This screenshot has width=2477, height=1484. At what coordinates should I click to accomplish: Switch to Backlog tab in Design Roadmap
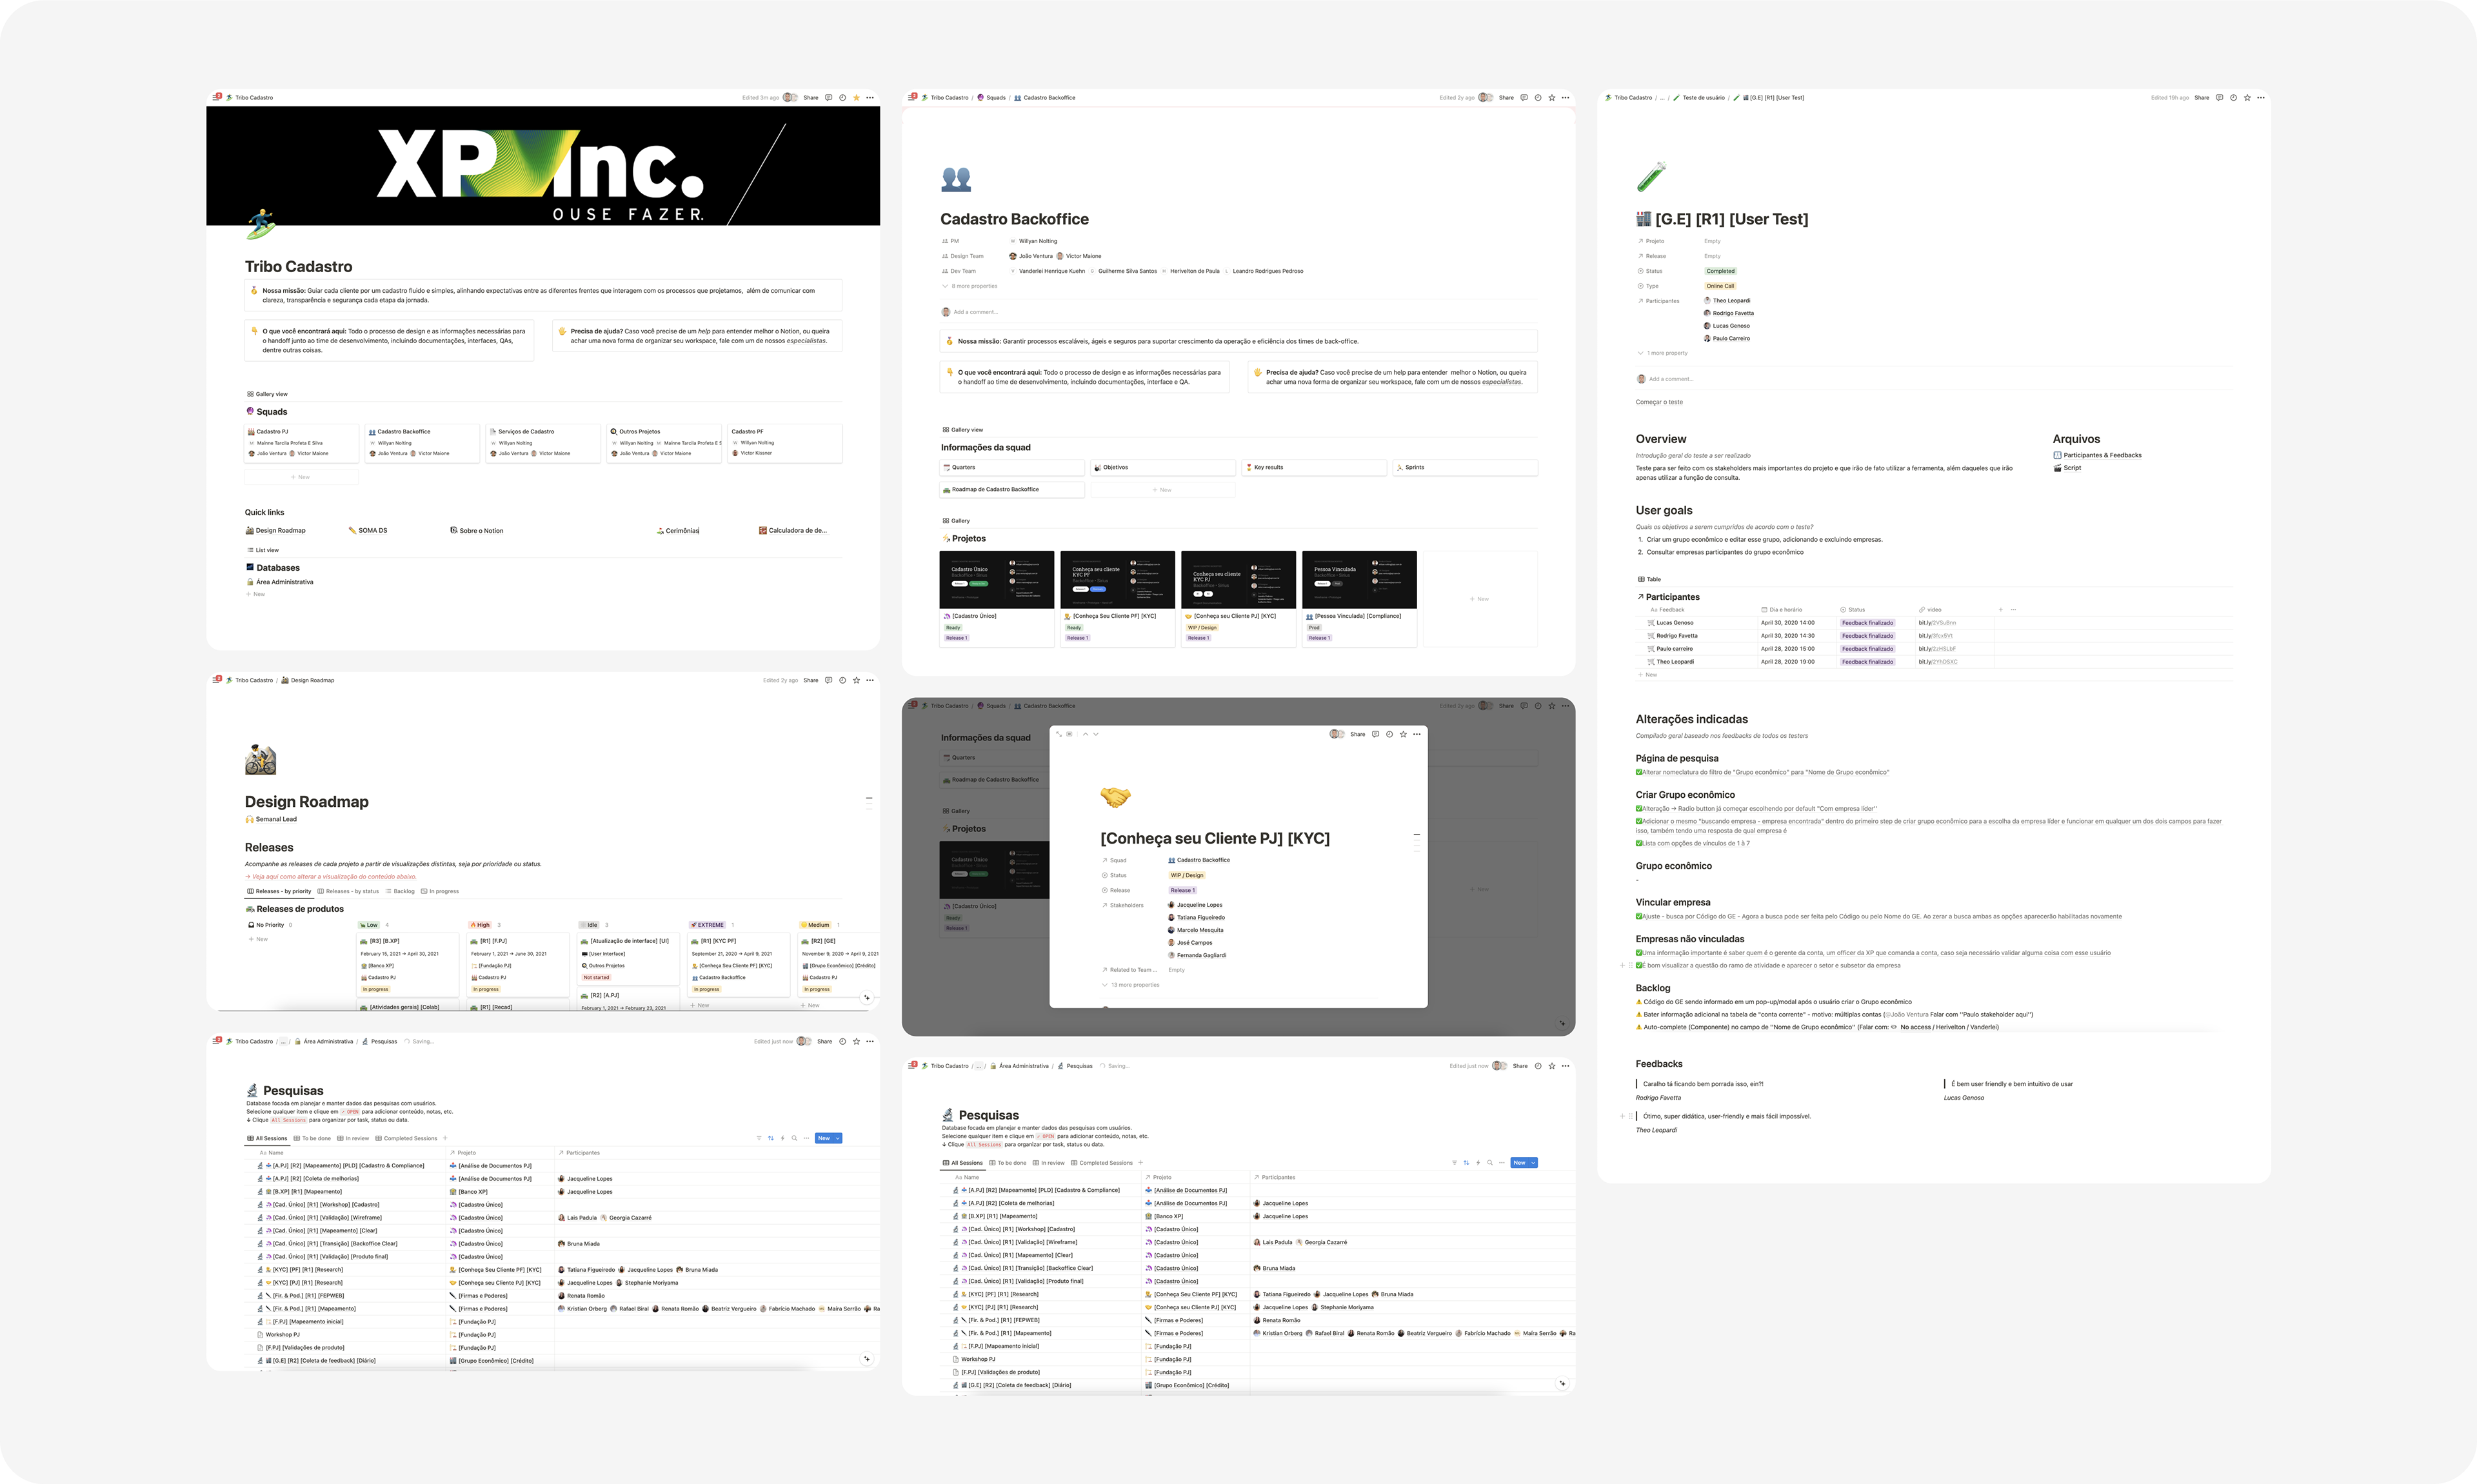coord(400,891)
